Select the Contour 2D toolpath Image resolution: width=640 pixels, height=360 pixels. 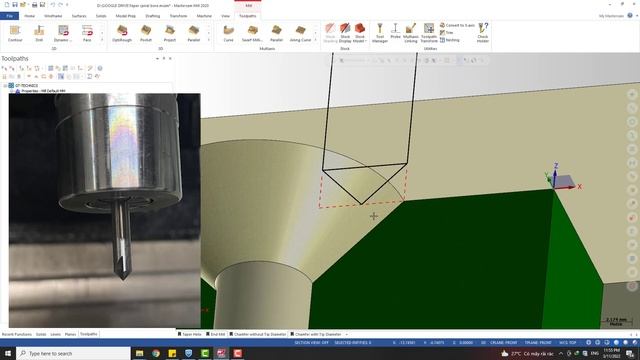(15, 33)
